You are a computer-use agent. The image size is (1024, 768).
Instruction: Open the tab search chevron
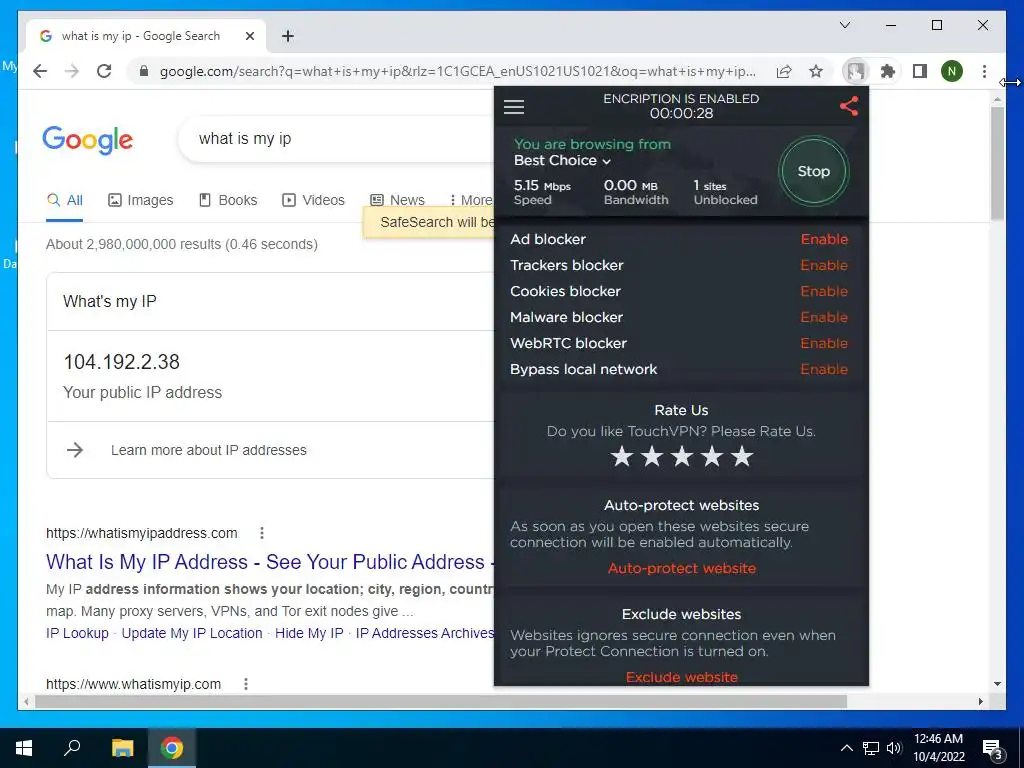point(844,25)
